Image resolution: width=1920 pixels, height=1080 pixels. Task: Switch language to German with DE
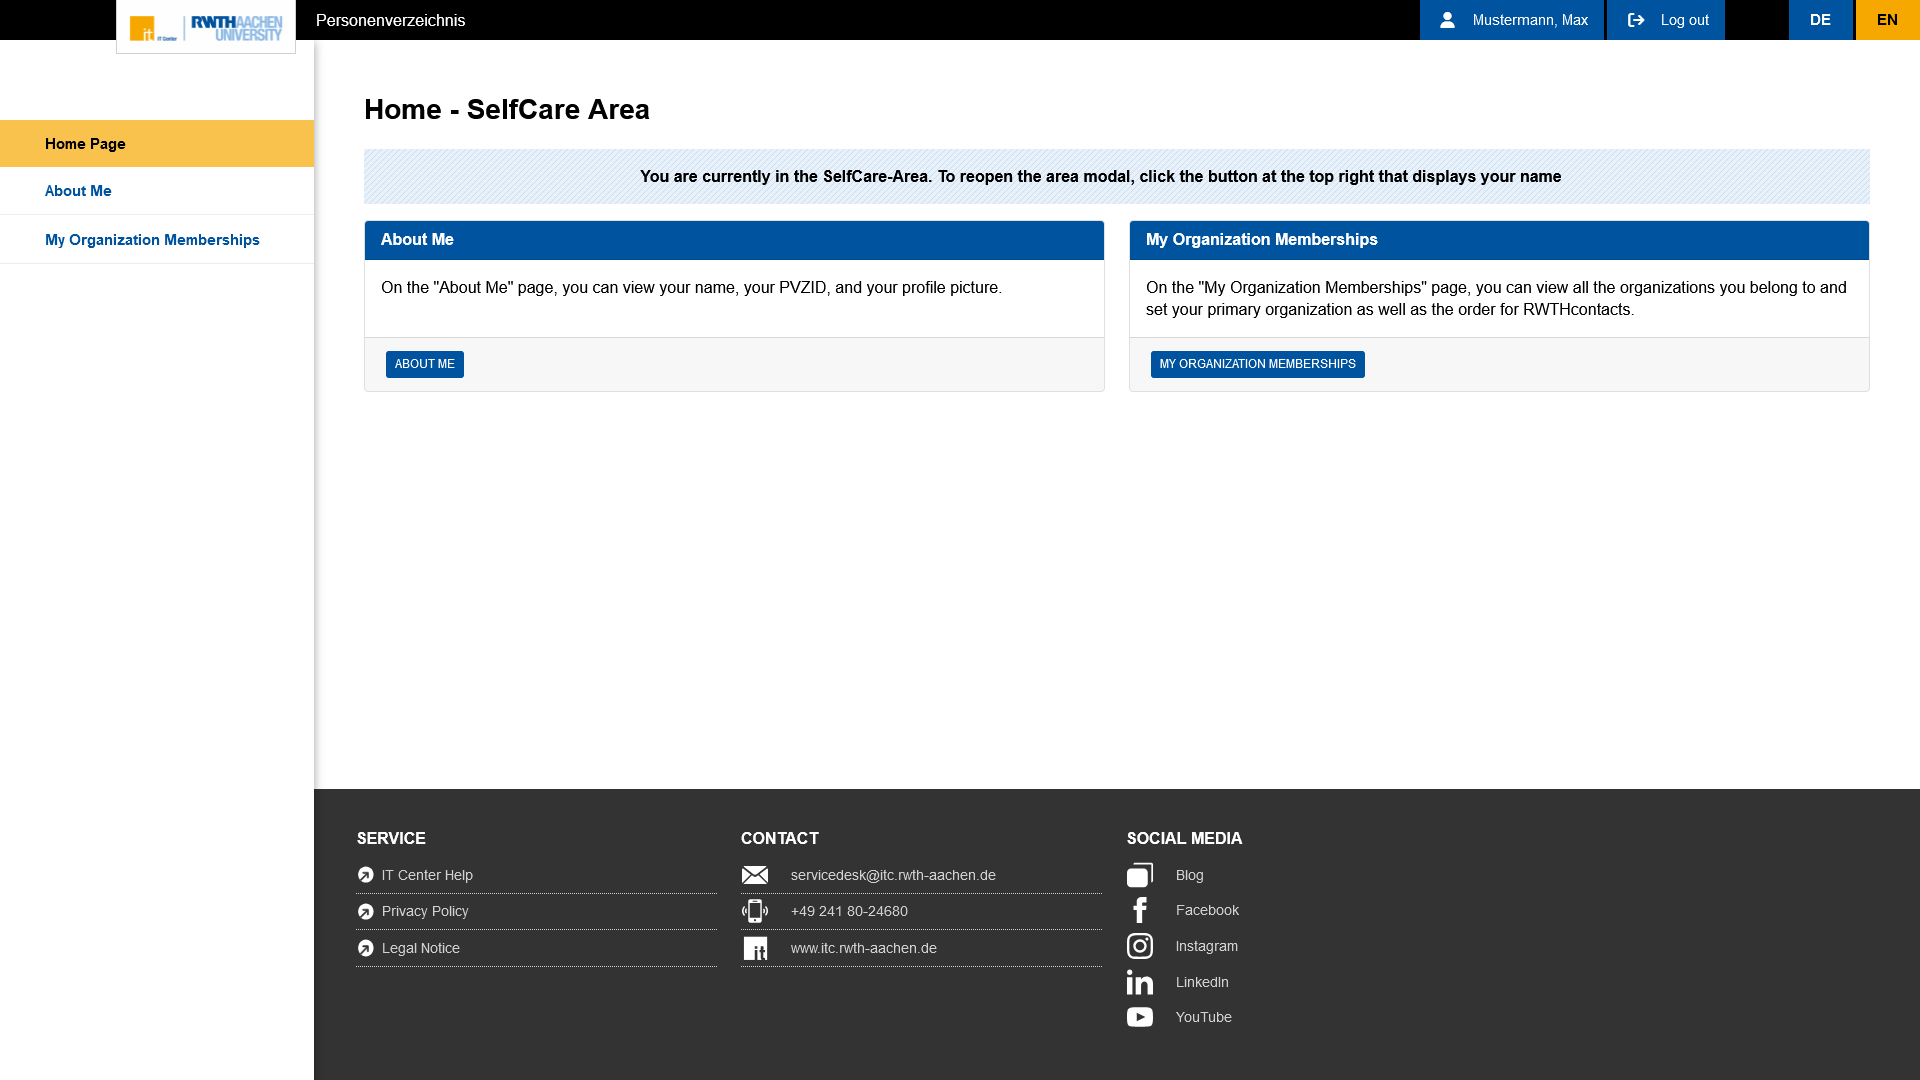(1820, 20)
